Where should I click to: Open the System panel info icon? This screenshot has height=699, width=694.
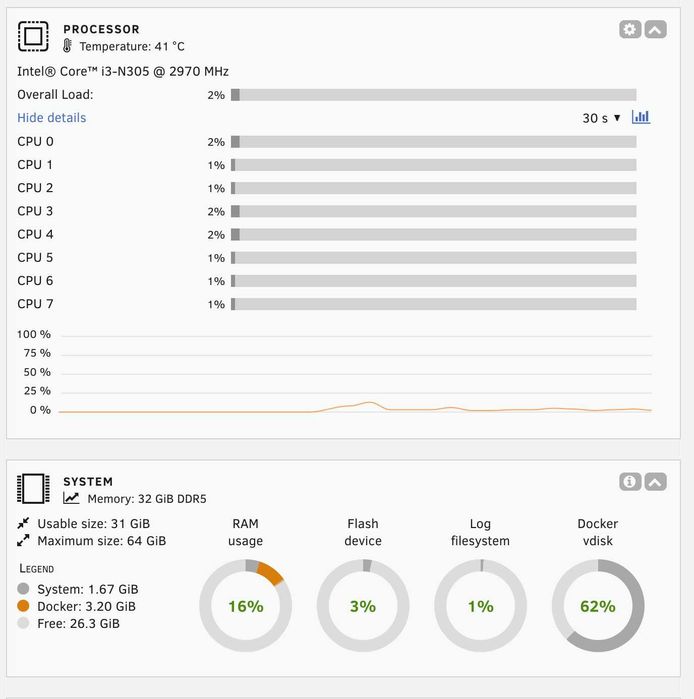tap(629, 482)
